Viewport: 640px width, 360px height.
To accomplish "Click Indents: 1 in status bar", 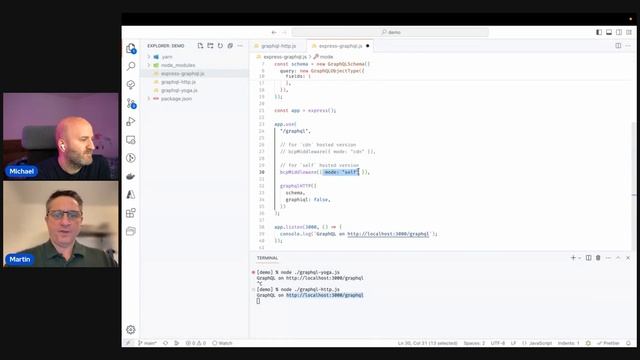I will (569, 343).
